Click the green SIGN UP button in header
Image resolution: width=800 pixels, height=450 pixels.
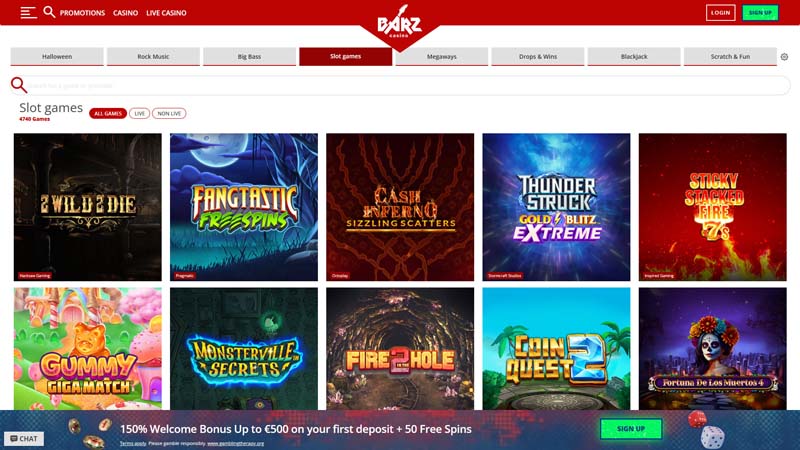pyautogui.click(x=760, y=13)
